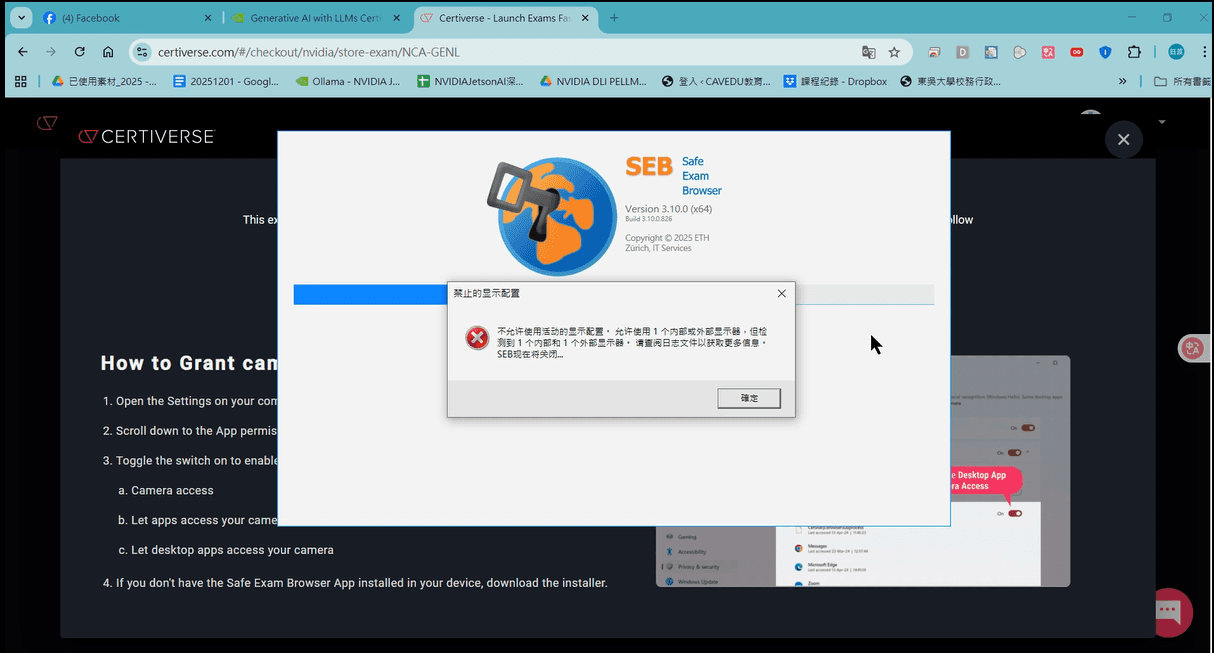Open the apps grid in bookmarks bar
The image size is (1214, 653).
tap(21, 81)
